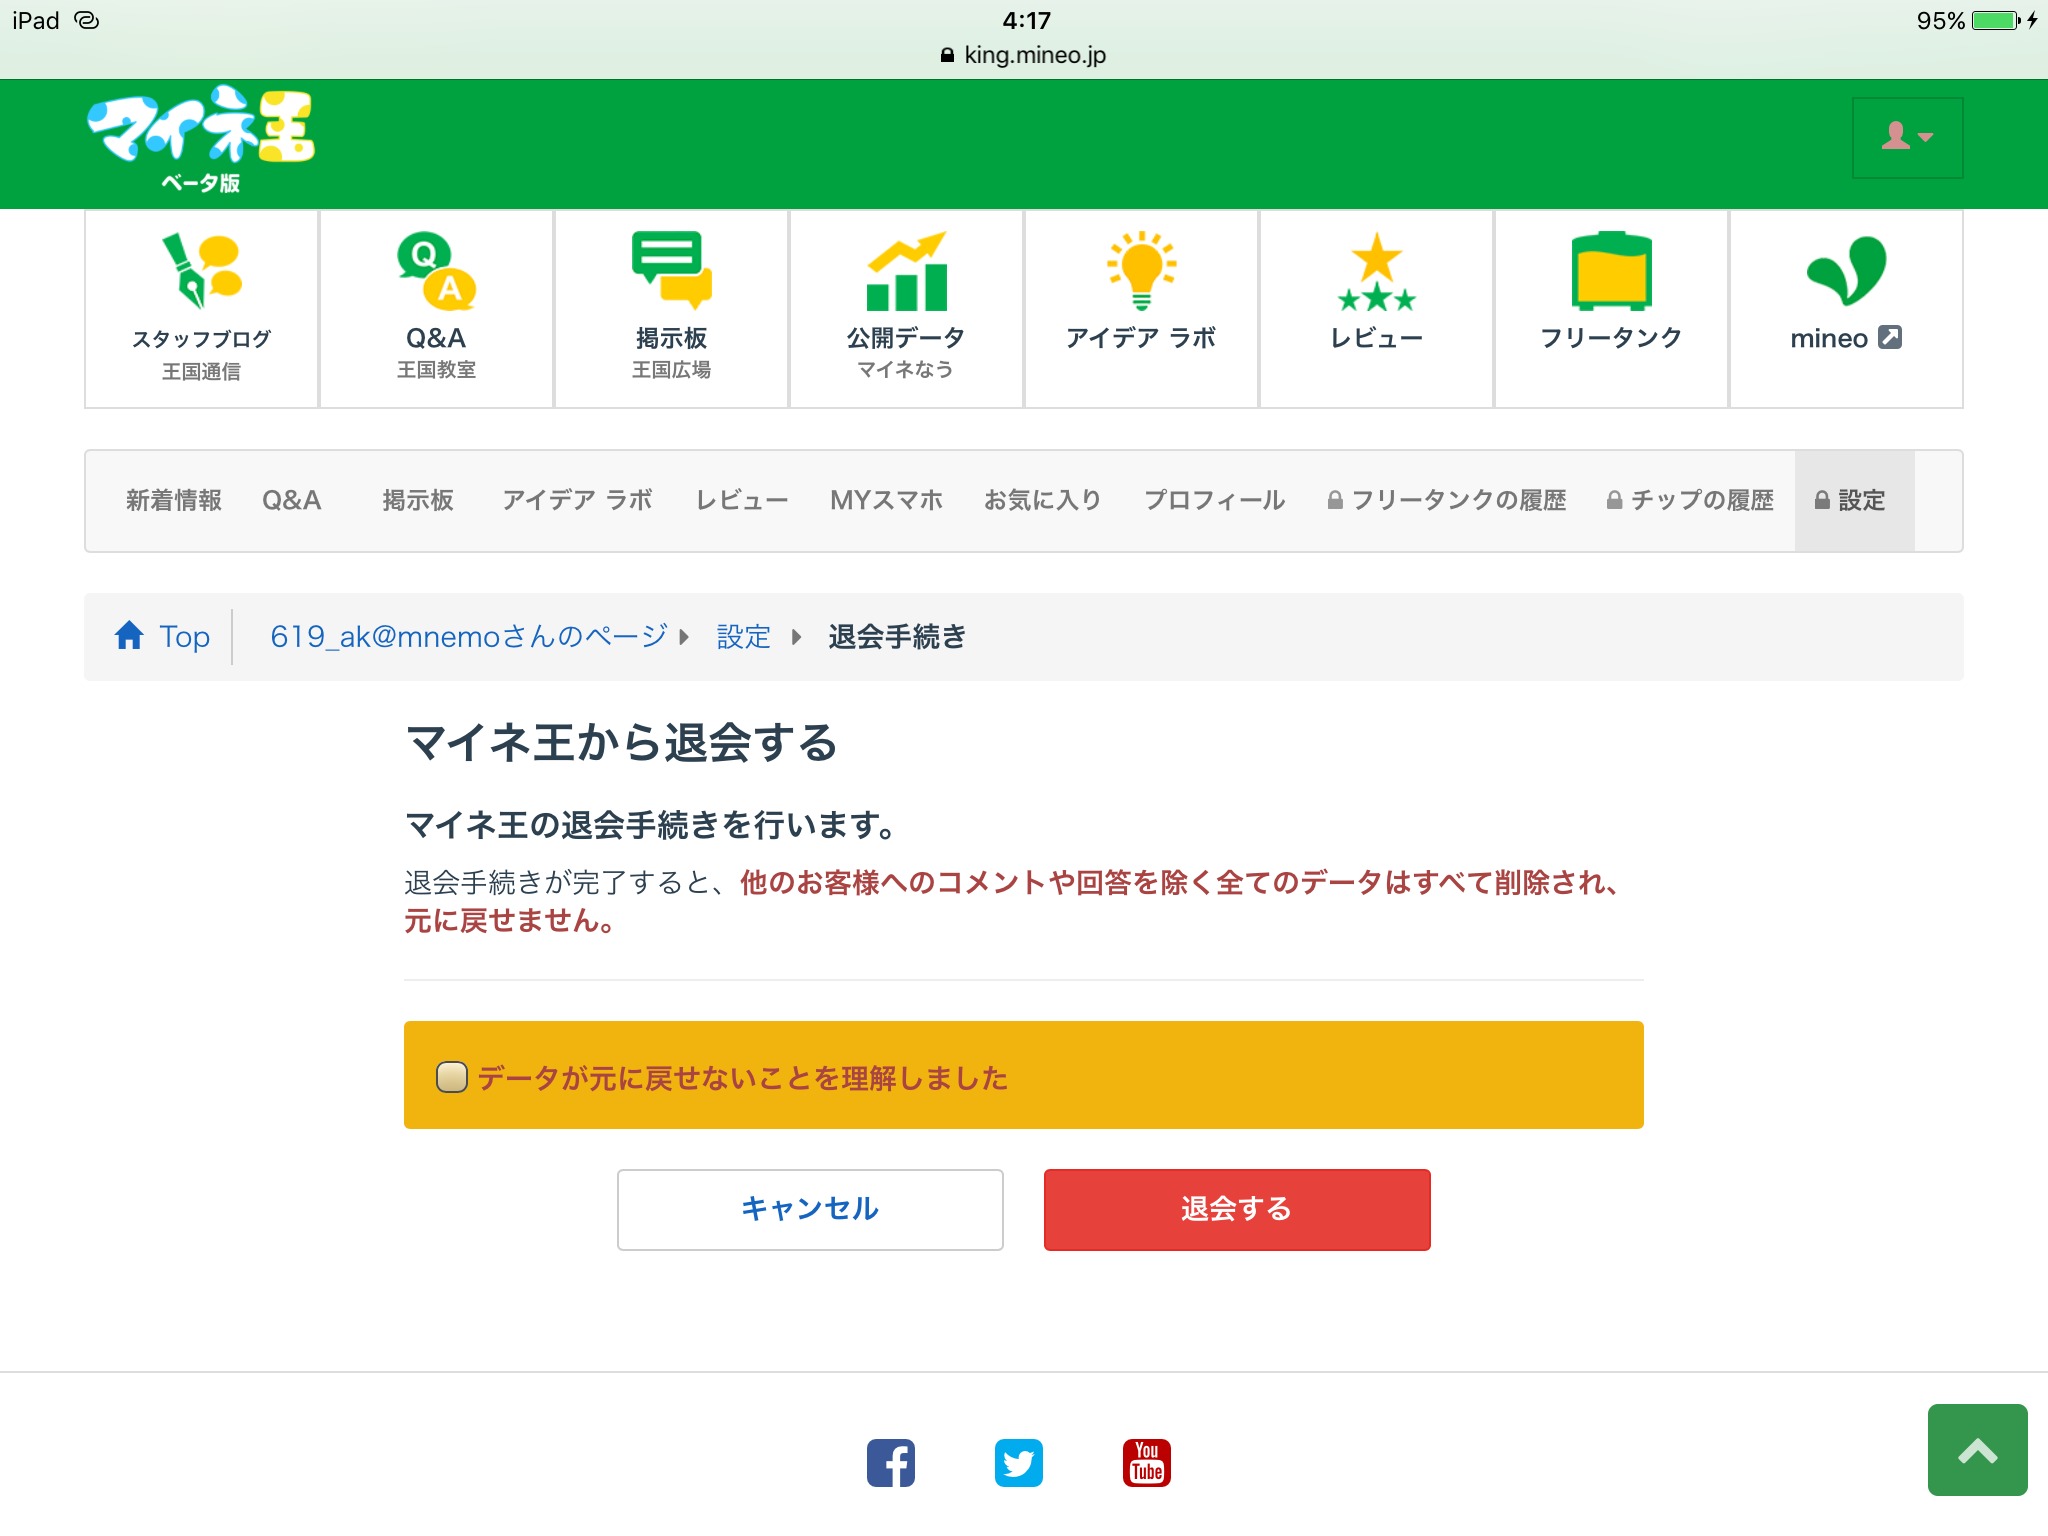The width and height of the screenshot is (2048, 1536).
Task: Expand the user account dropdown menu
Action: tap(1907, 137)
